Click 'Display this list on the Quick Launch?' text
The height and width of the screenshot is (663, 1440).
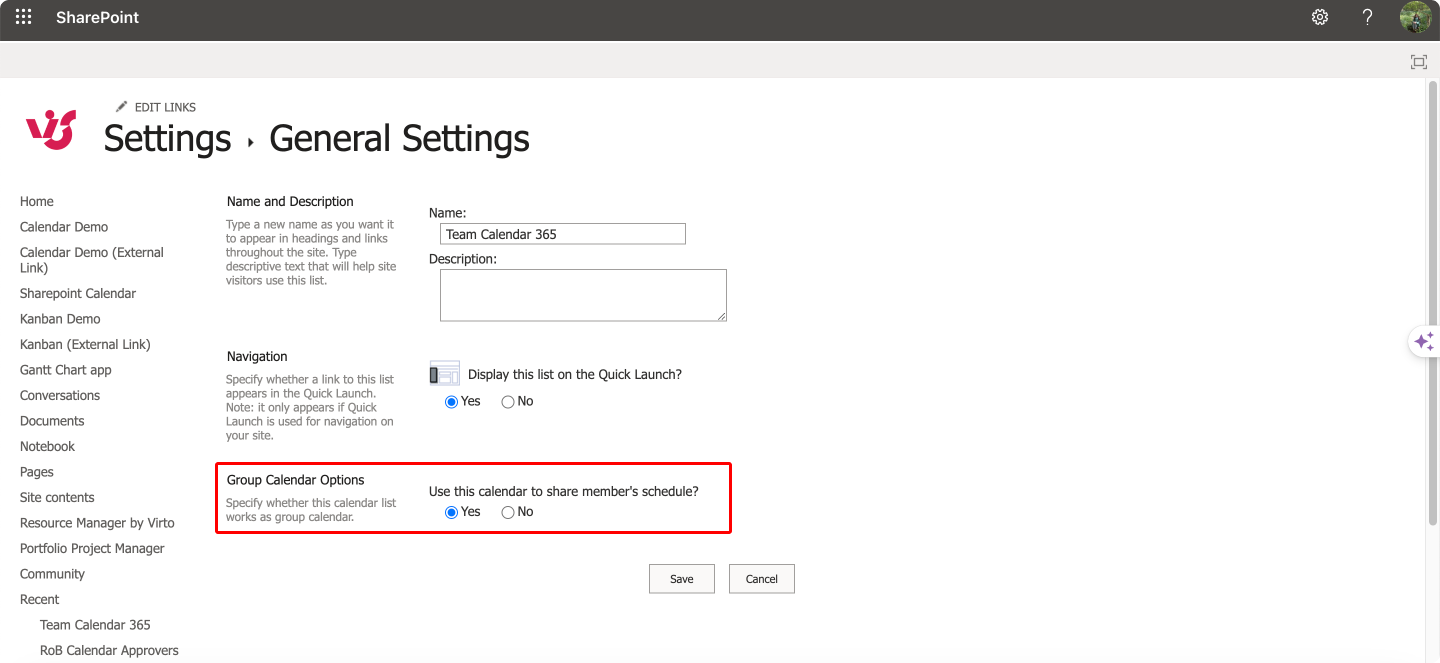[x=575, y=375]
